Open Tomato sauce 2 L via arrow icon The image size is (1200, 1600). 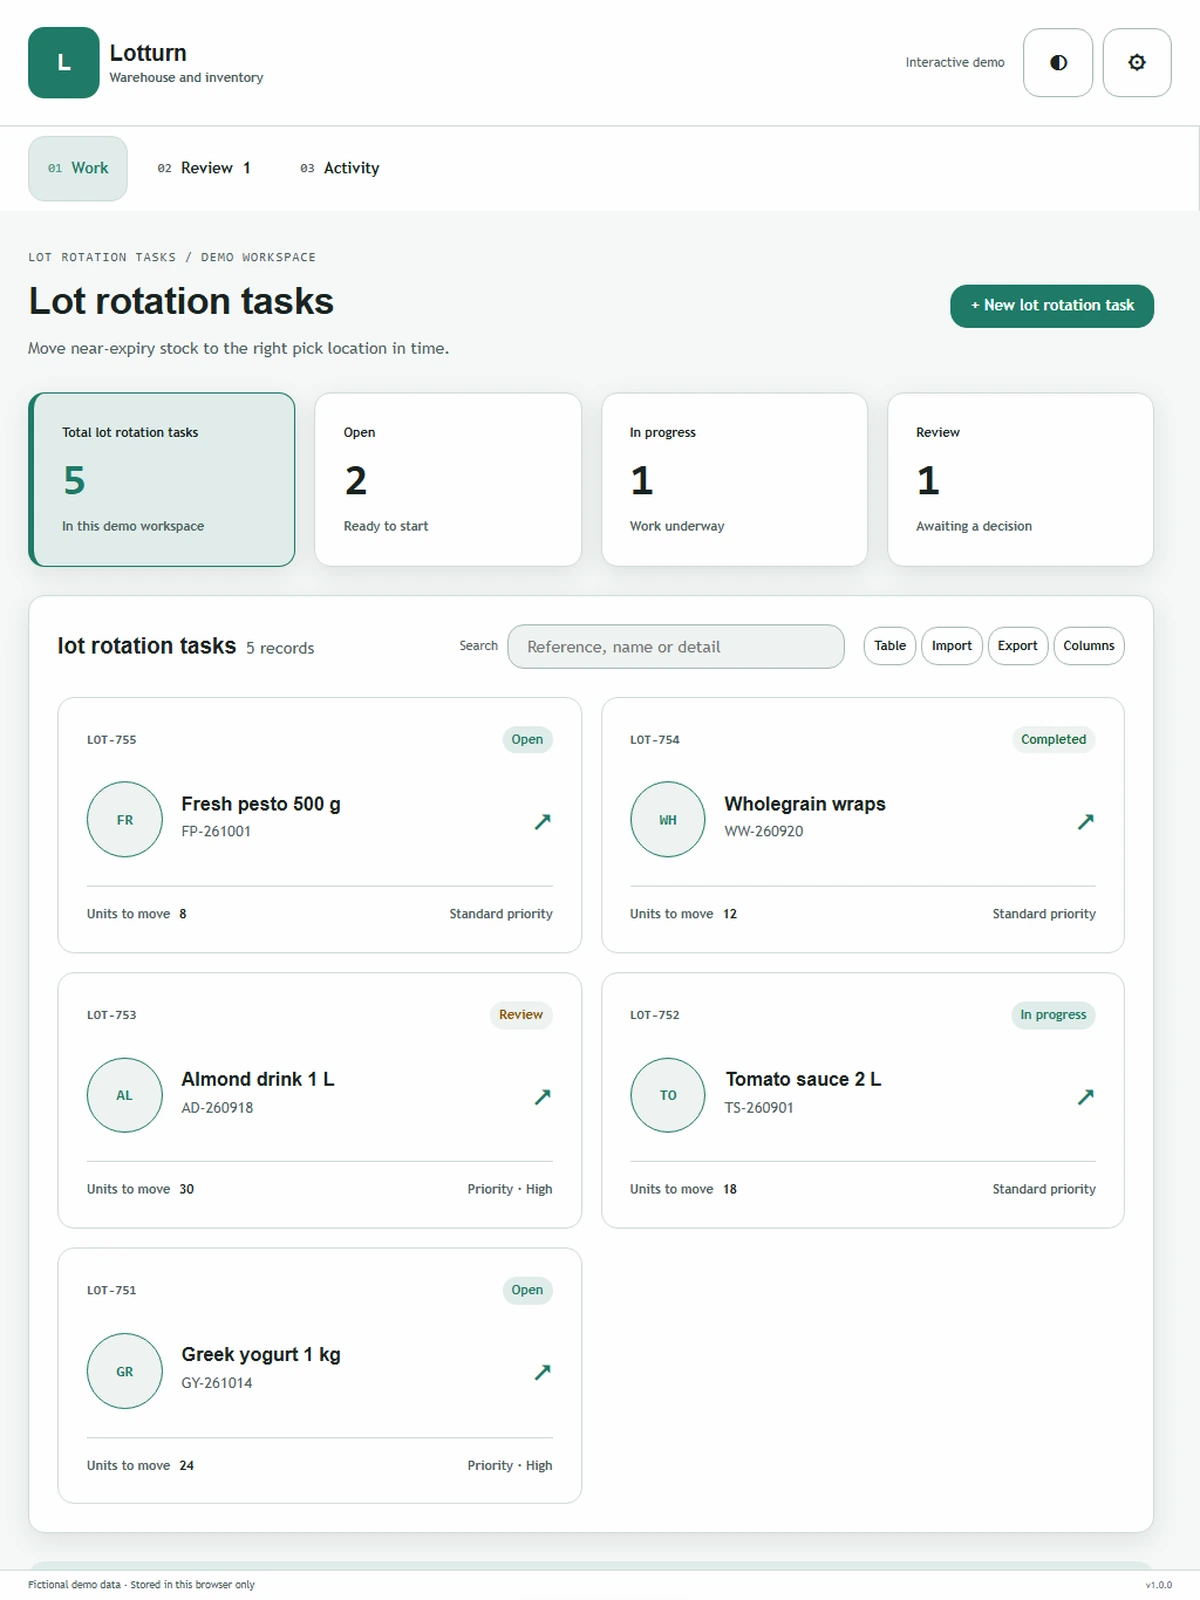pyautogui.click(x=1086, y=1097)
